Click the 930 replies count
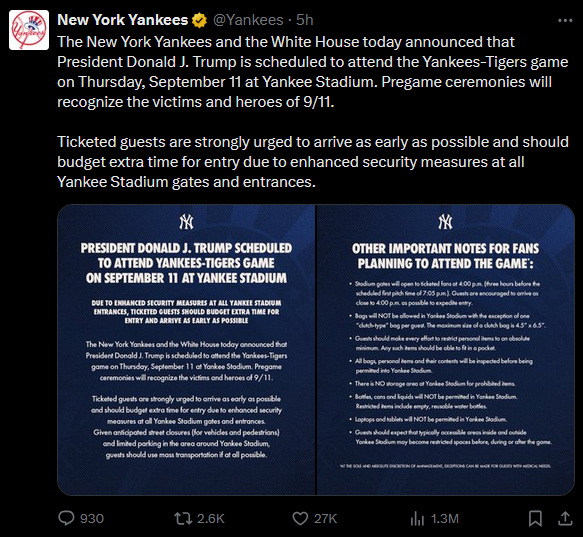Screen dimensions: 583x537 (x=92, y=518)
